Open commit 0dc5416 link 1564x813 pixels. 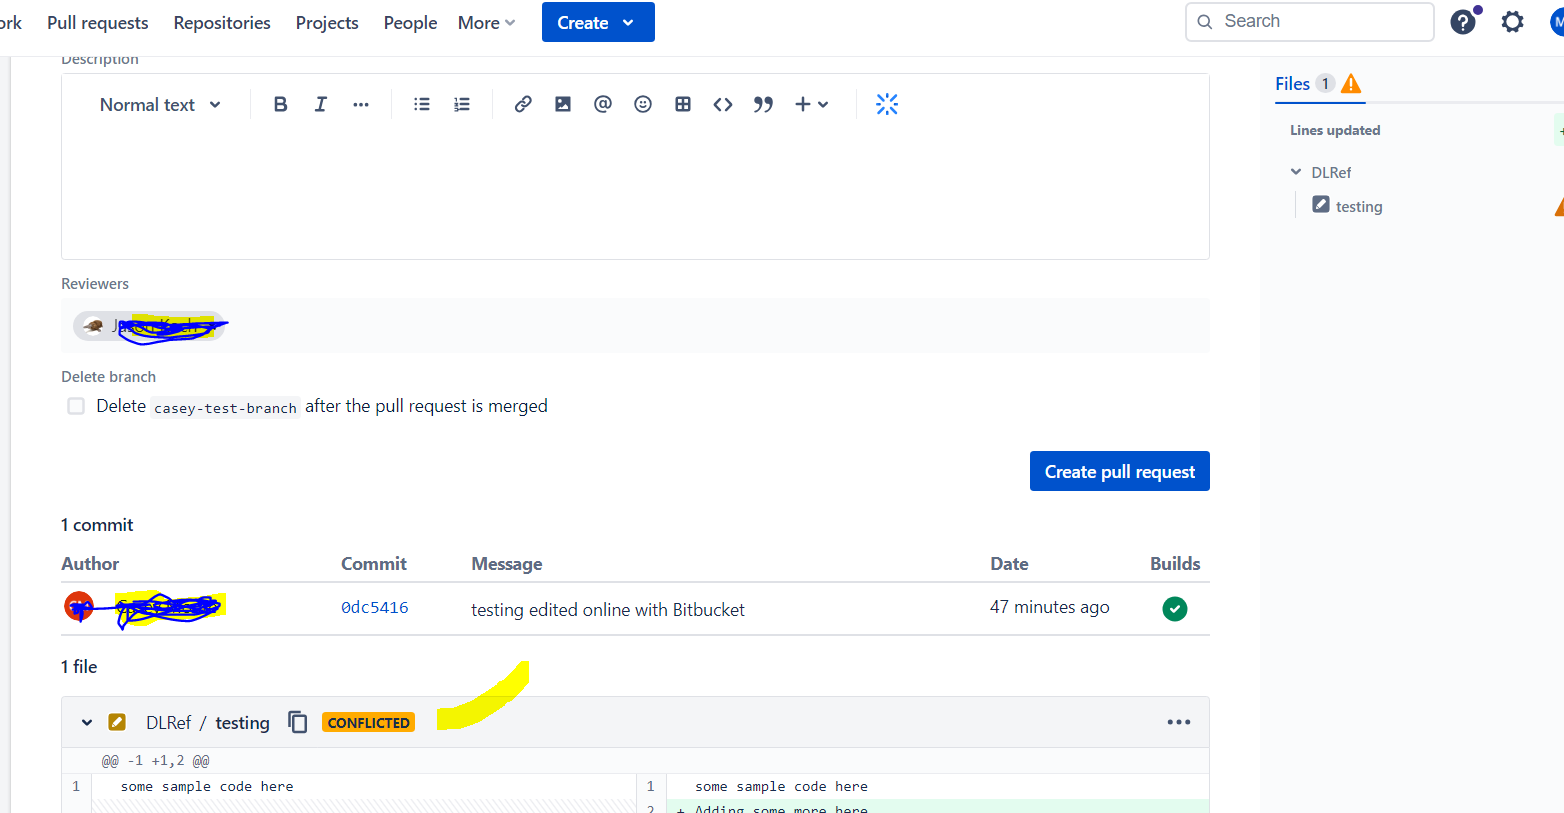point(375,607)
